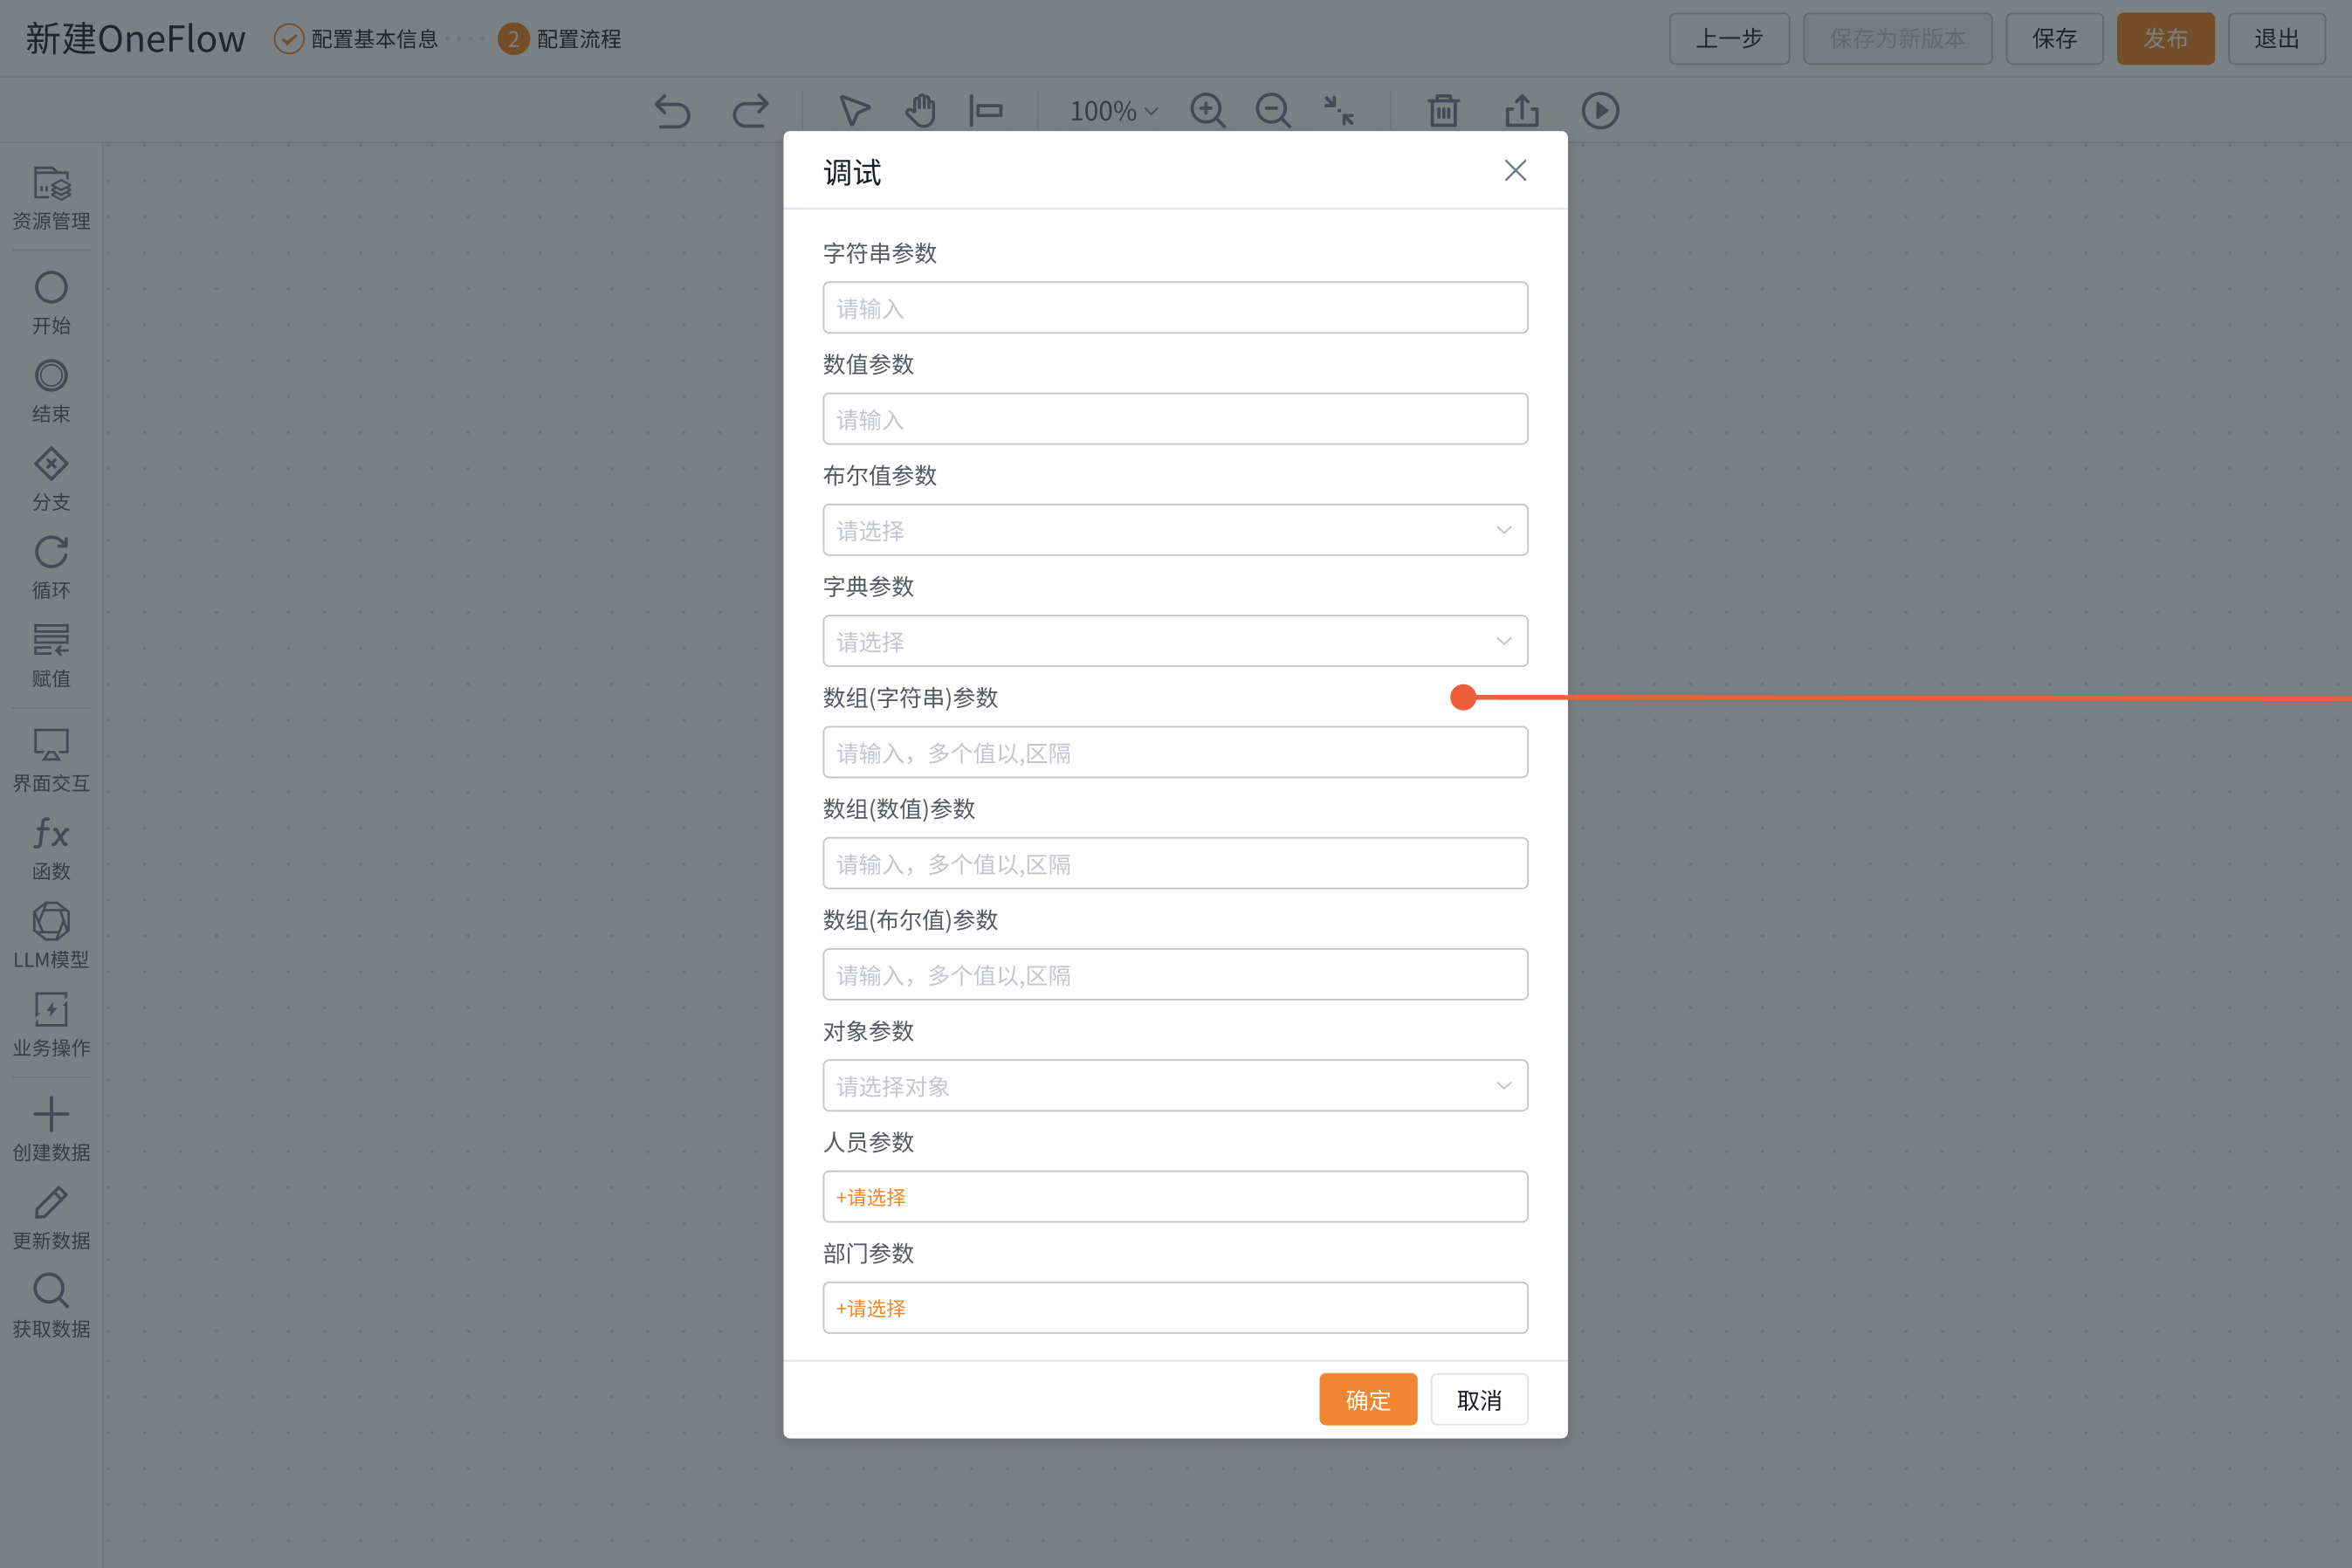Click the undo arrow in toolbar
This screenshot has height=1568, width=2352.
pyautogui.click(x=672, y=111)
